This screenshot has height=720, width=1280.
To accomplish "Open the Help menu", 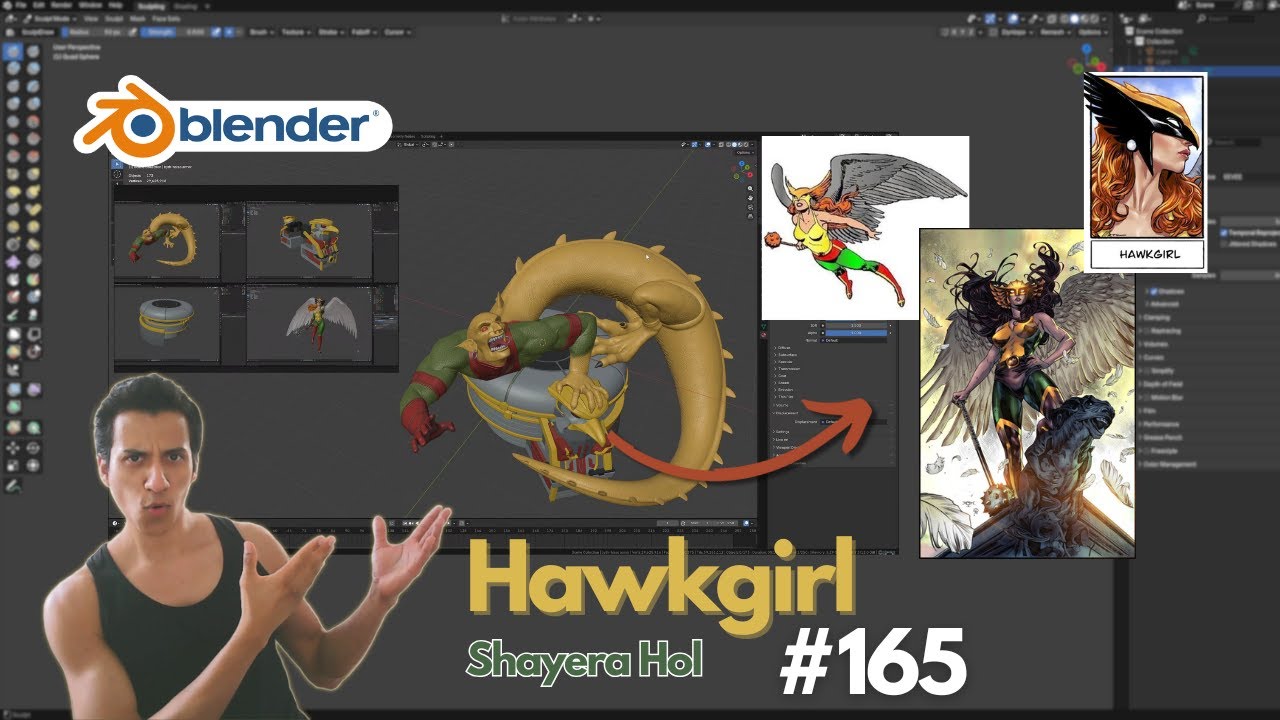I will (x=116, y=5).
